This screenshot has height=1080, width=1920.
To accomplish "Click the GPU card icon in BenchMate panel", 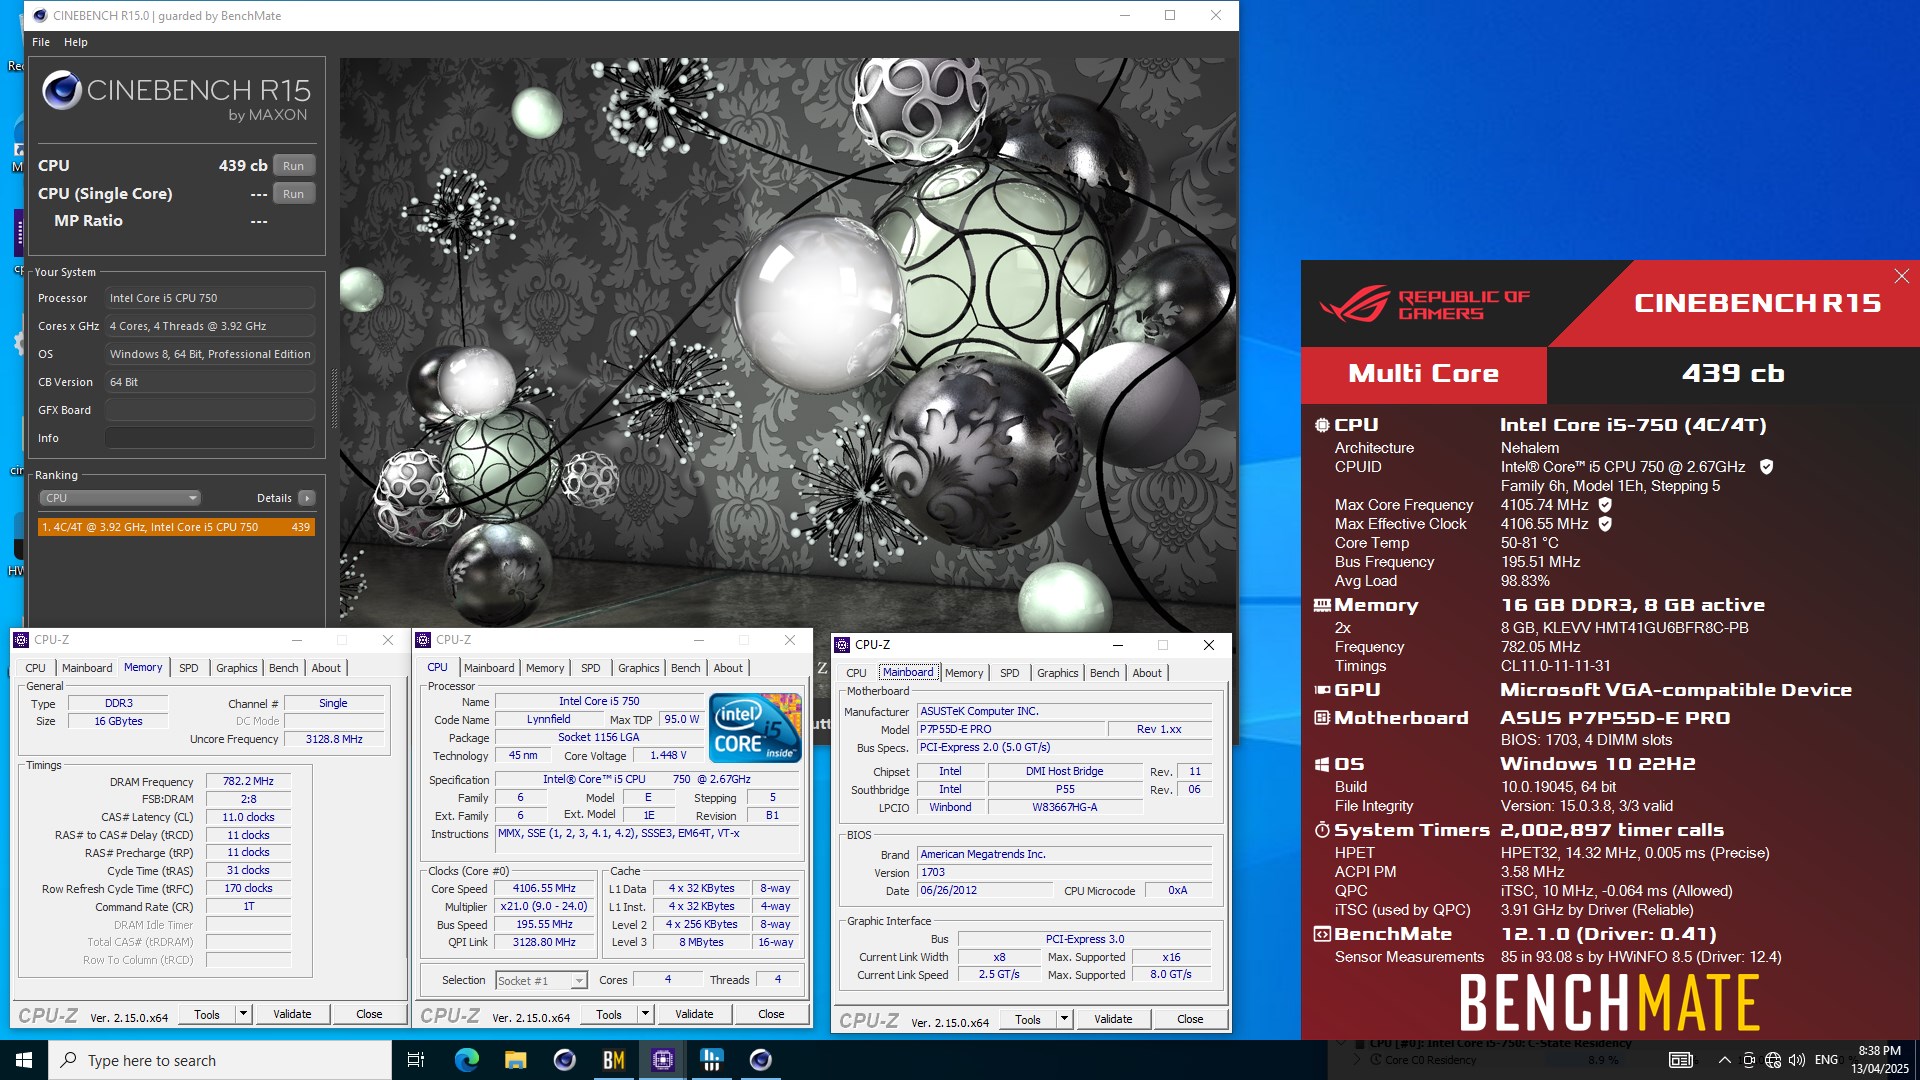I will pos(1322,690).
